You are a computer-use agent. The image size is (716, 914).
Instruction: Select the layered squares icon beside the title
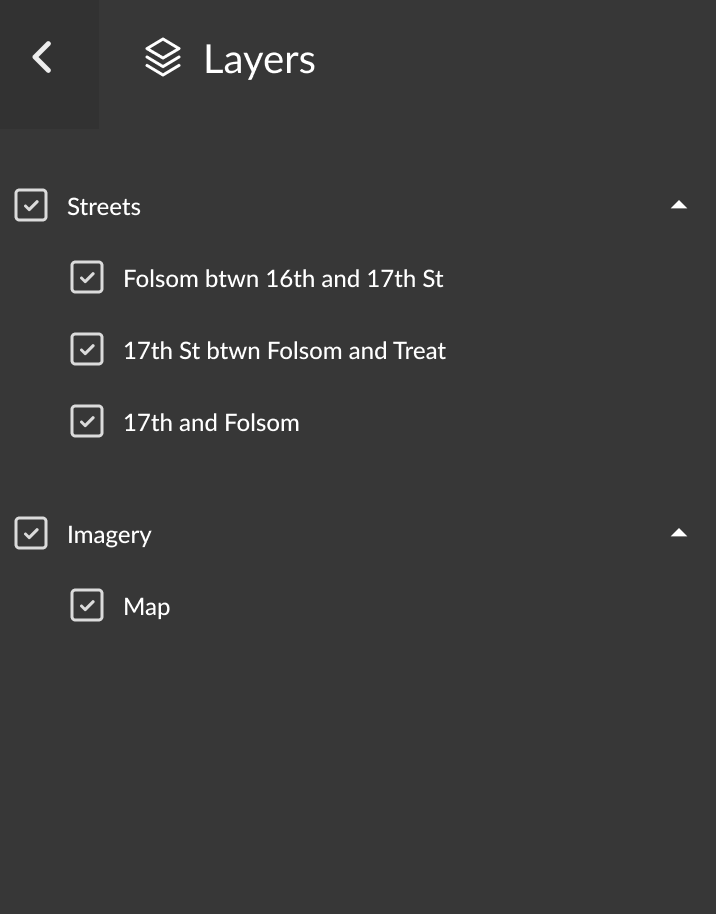tap(163, 58)
